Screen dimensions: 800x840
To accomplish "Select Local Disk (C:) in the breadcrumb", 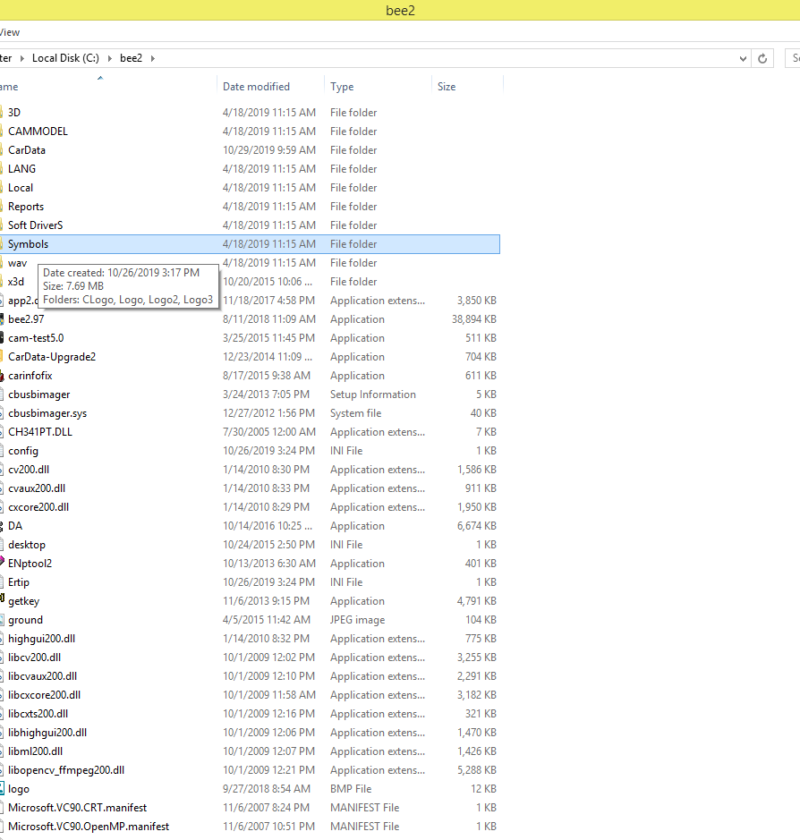I will pos(69,58).
